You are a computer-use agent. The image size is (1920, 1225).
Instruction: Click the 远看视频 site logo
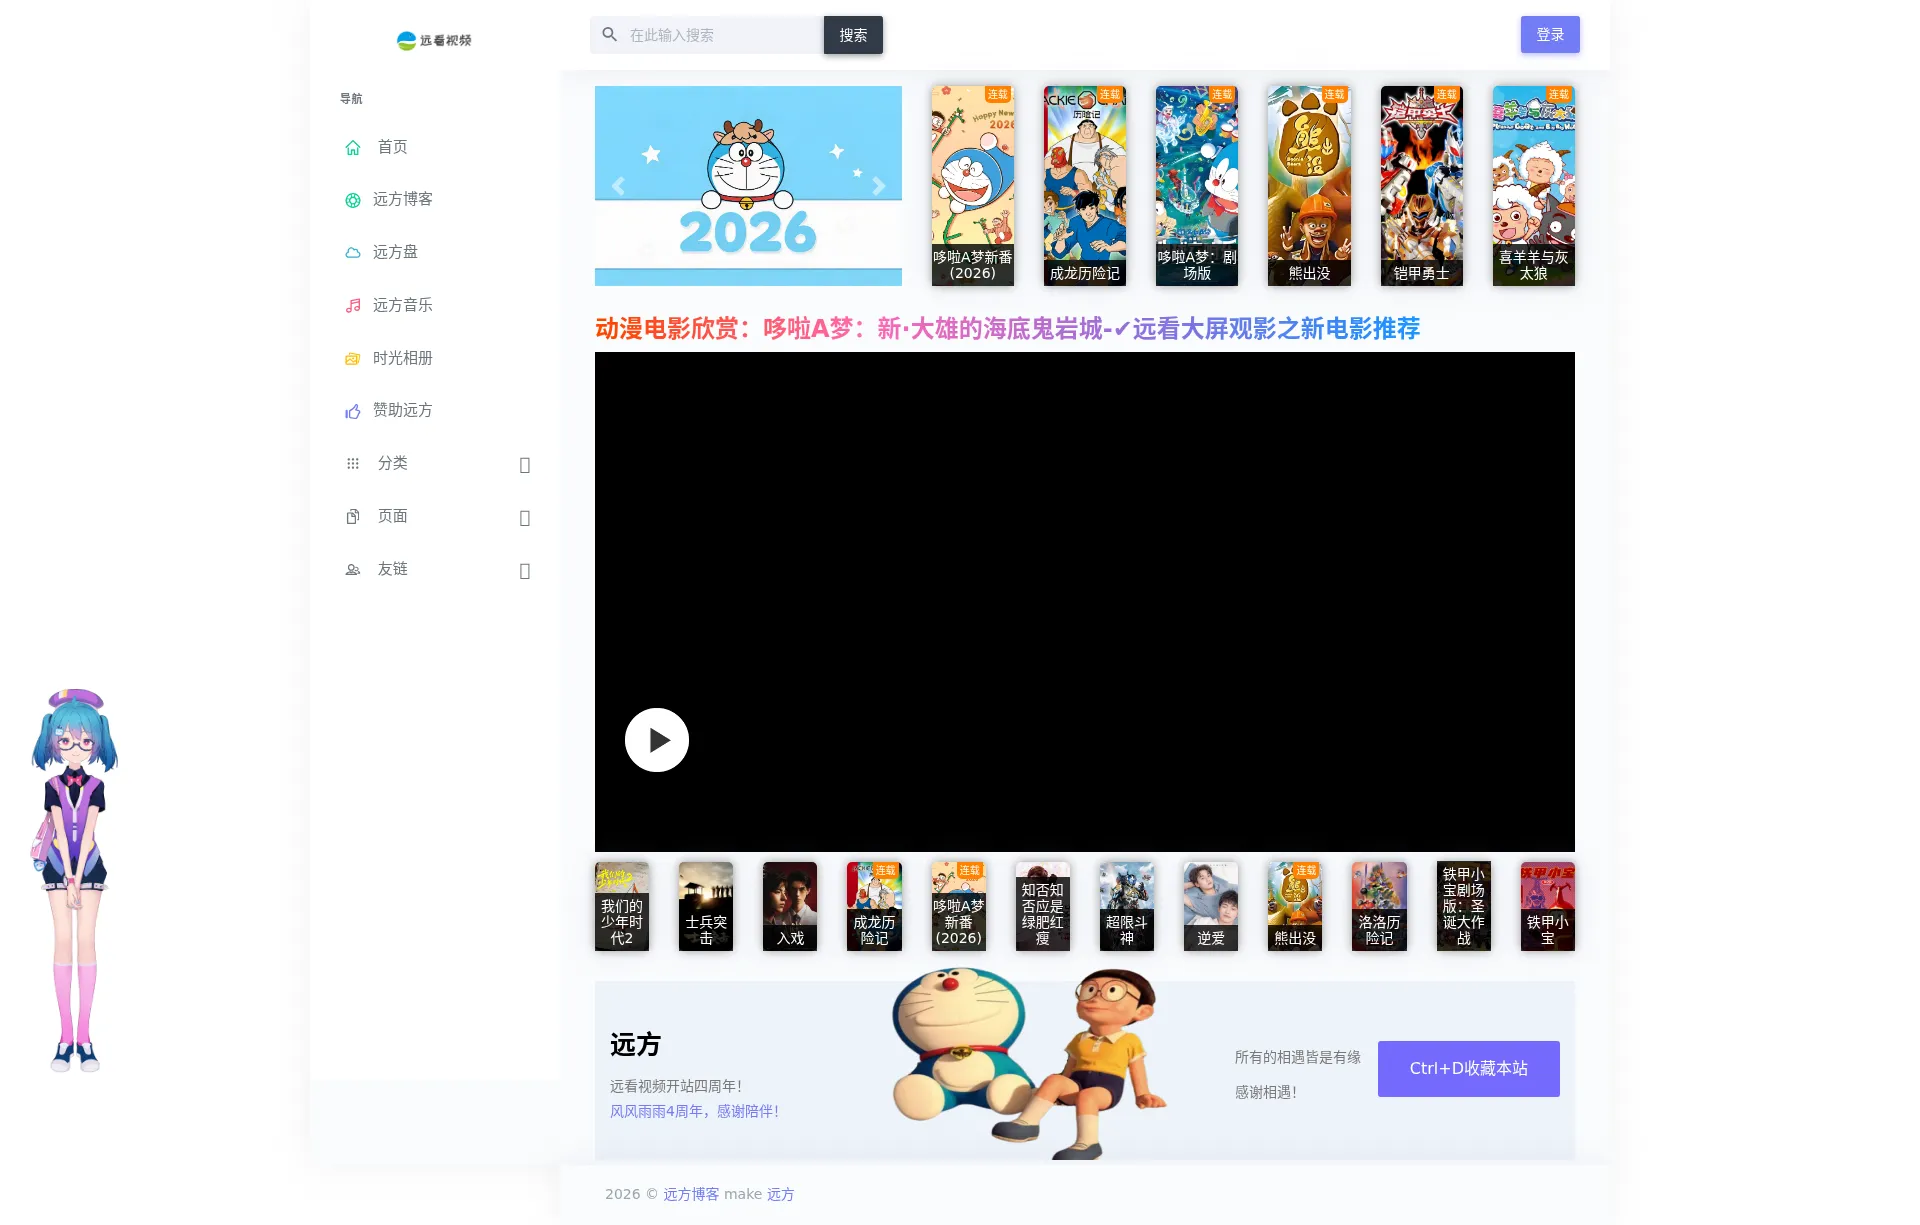(434, 40)
